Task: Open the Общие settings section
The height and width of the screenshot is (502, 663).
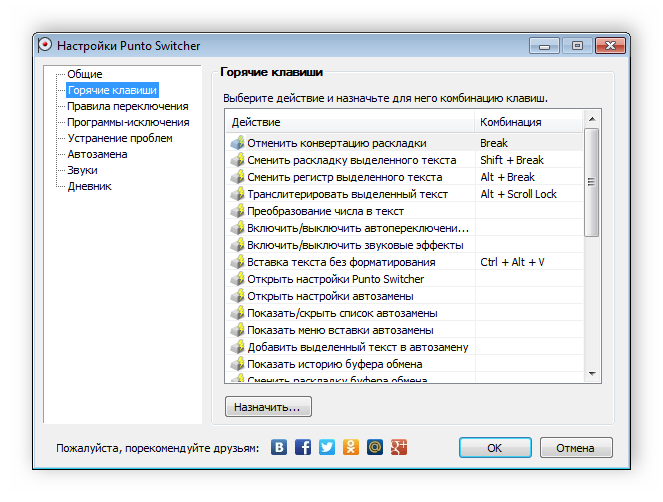Action: [x=85, y=74]
